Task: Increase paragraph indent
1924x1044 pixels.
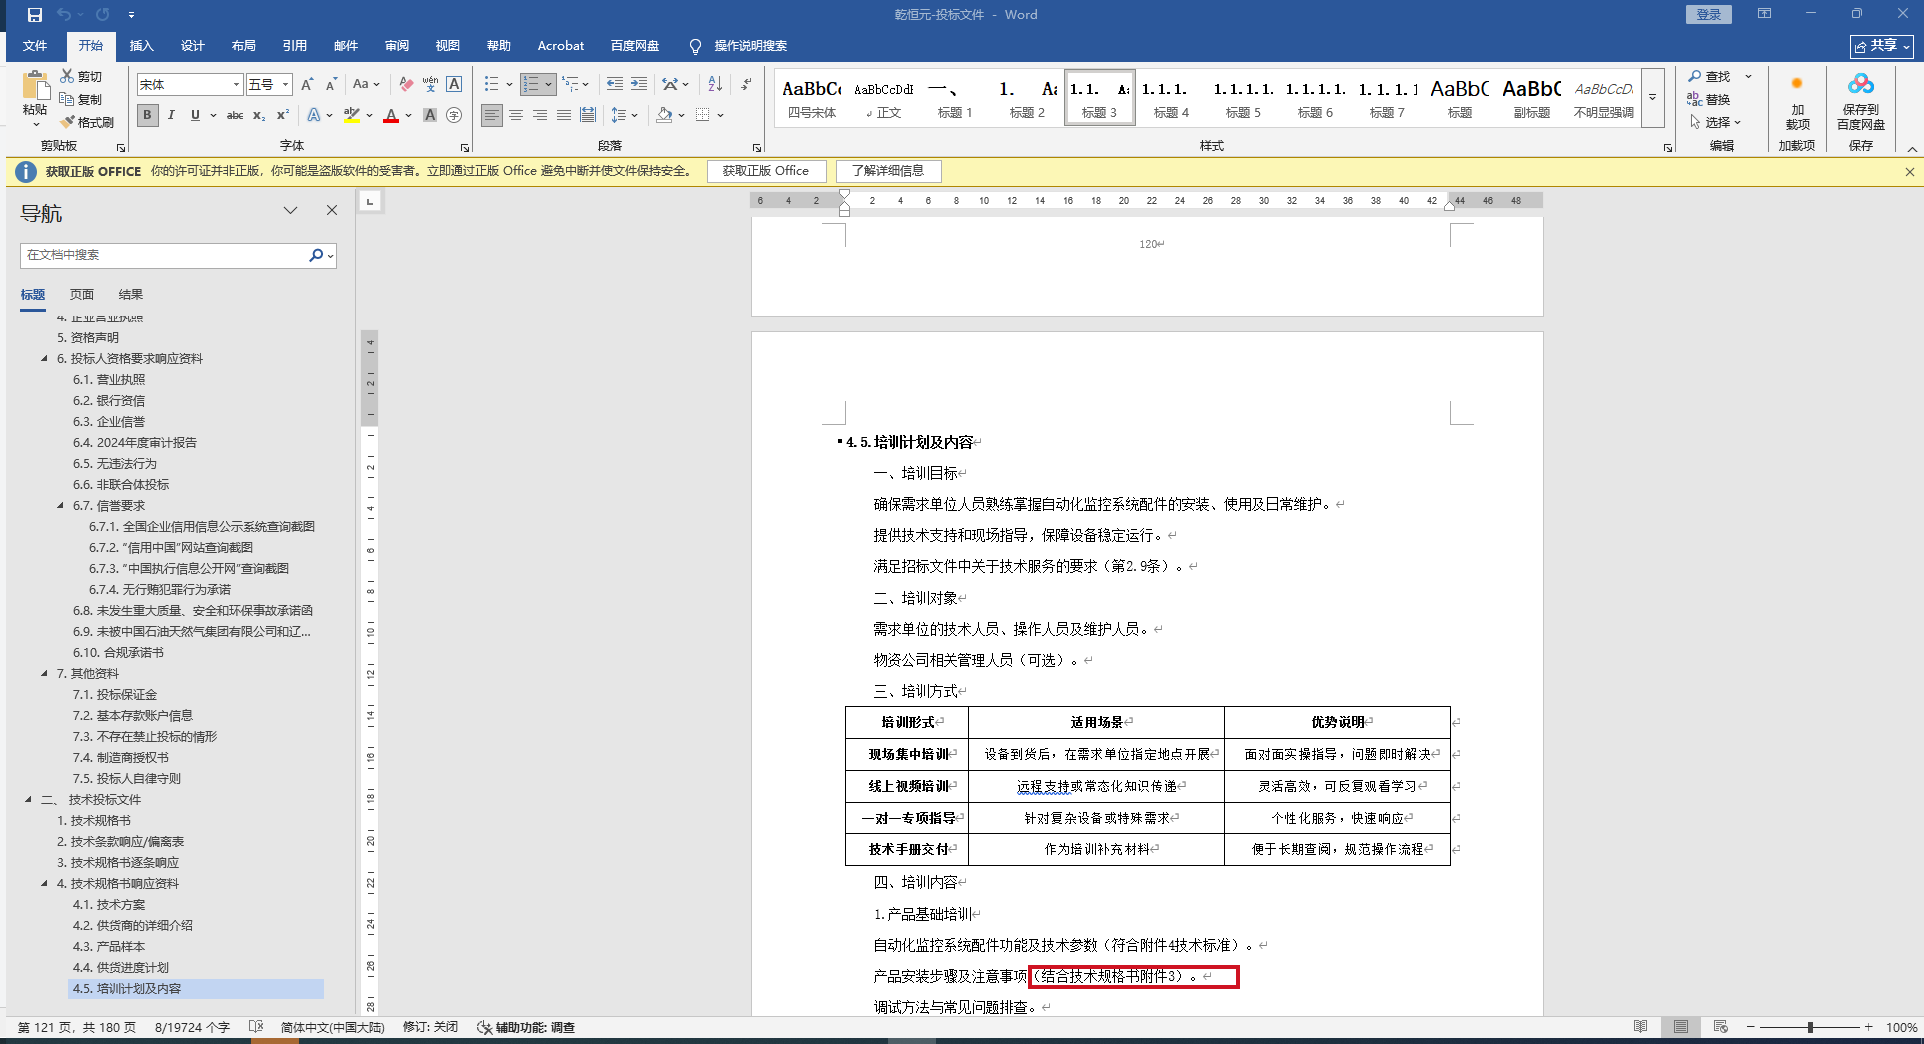Action: click(639, 84)
